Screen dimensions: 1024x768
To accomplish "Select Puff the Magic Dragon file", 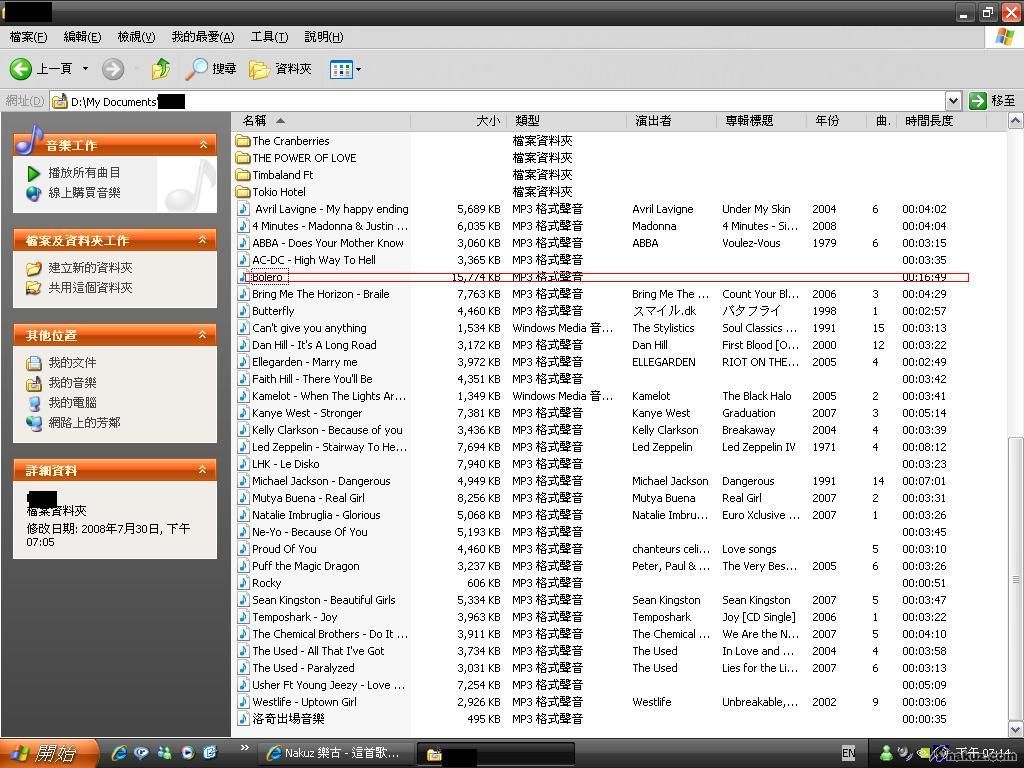I will (x=306, y=566).
